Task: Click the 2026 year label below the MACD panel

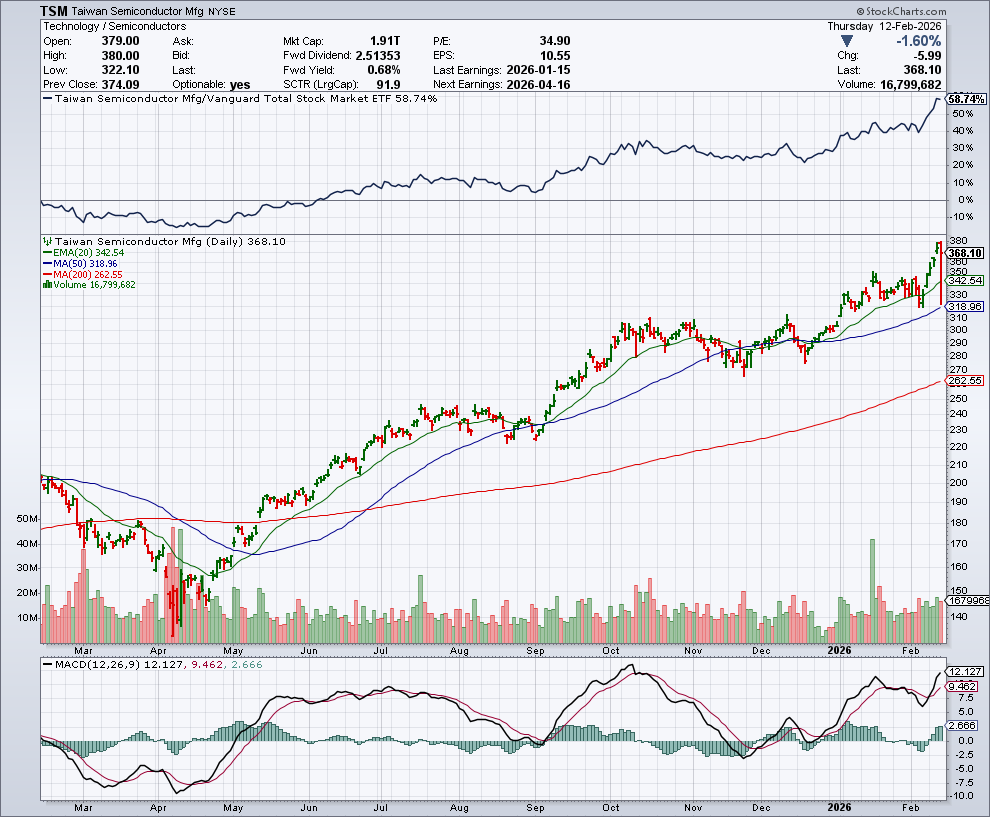Action: [839, 808]
